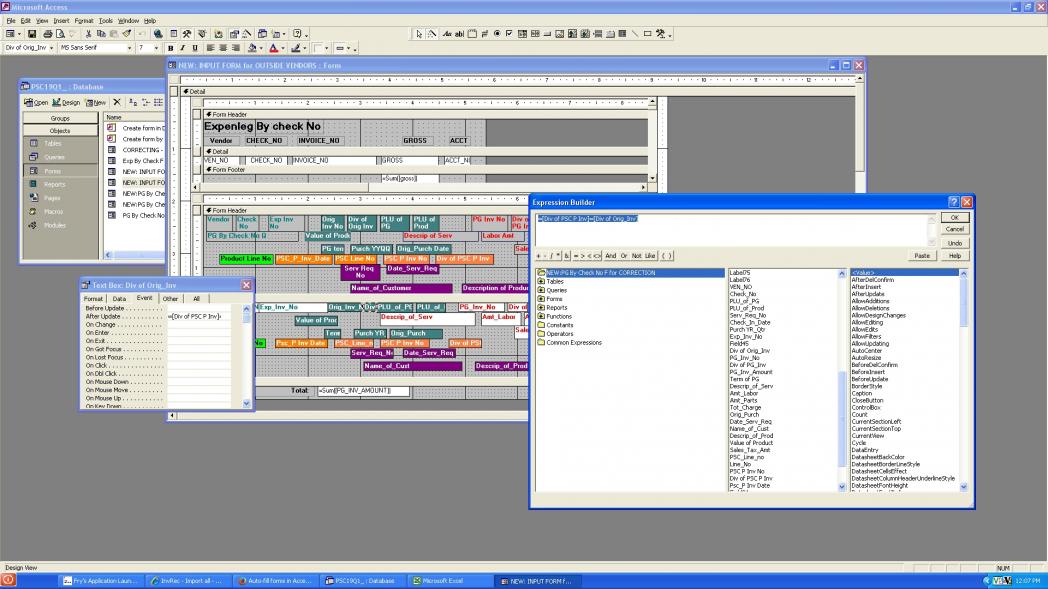
Task: Select the Text Box tool in the toolbox
Action: 459,33
